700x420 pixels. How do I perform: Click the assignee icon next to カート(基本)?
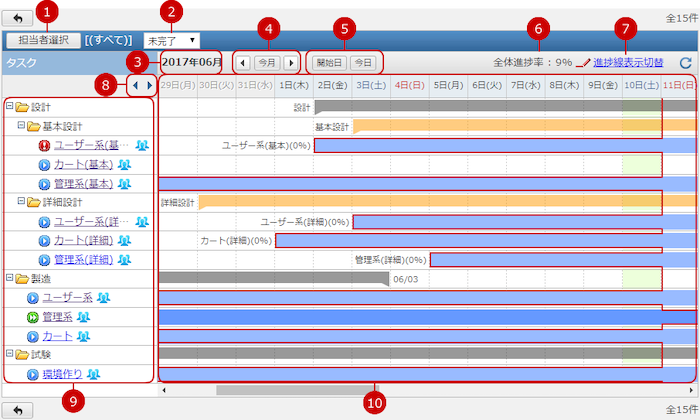point(124,164)
